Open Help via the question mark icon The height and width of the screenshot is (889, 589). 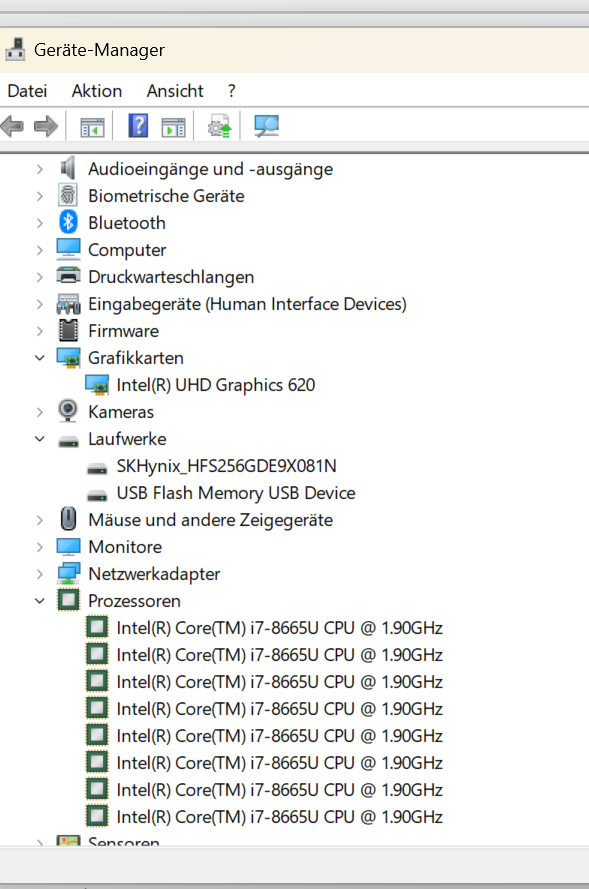tap(138, 125)
